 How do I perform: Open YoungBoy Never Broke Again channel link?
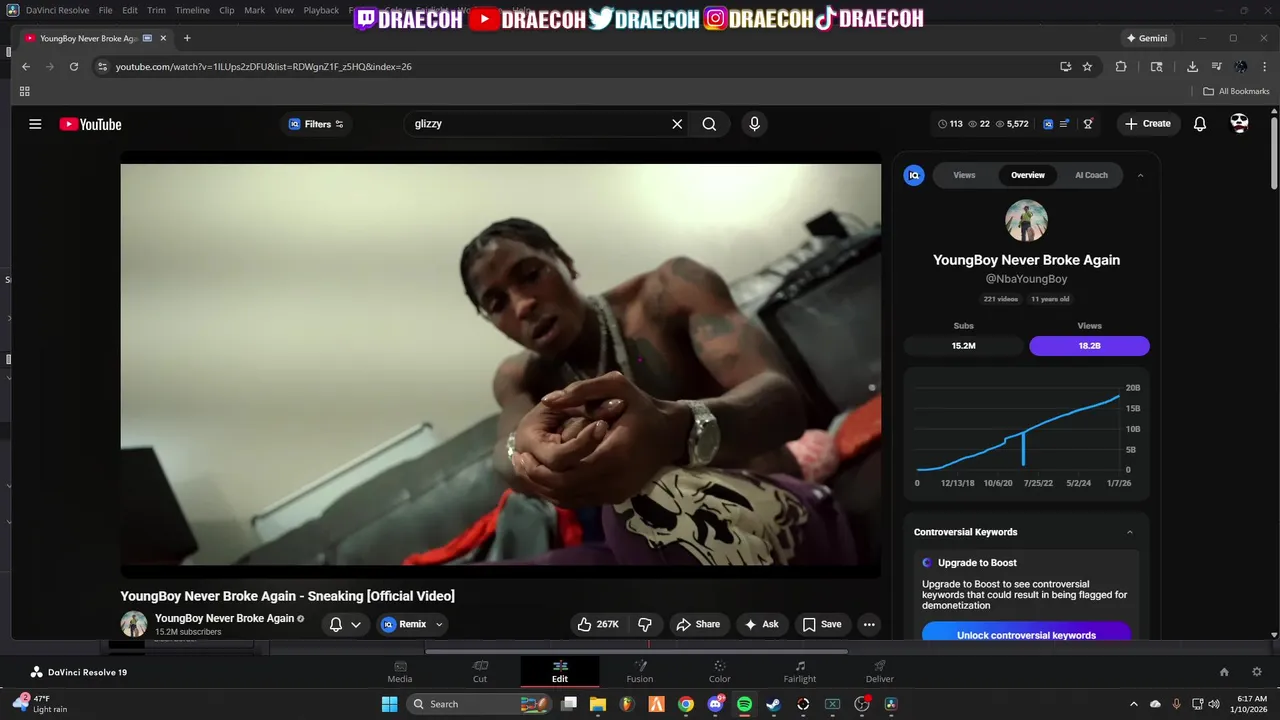[x=224, y=618]
